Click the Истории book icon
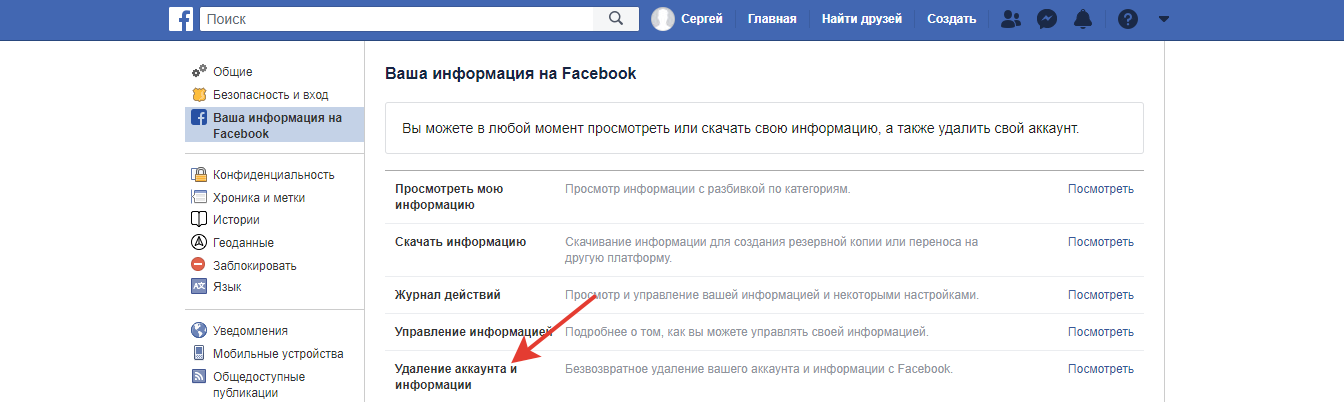The width and height of the screenshot is (1344, 402). (x=198, y=220)
